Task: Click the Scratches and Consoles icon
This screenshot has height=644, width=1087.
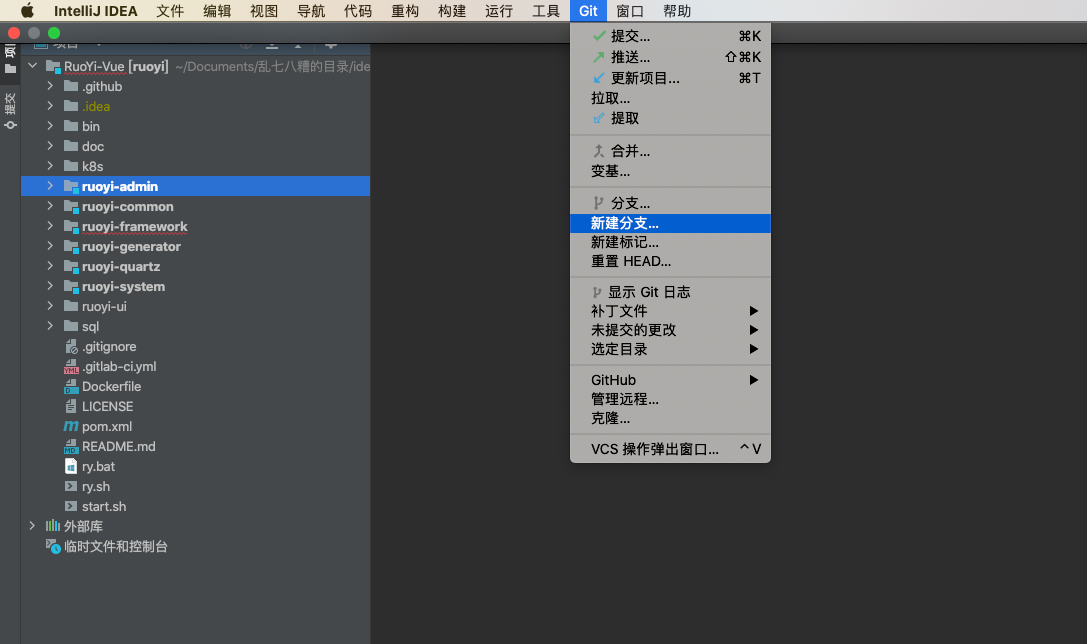Action: (x=53, y=546)
